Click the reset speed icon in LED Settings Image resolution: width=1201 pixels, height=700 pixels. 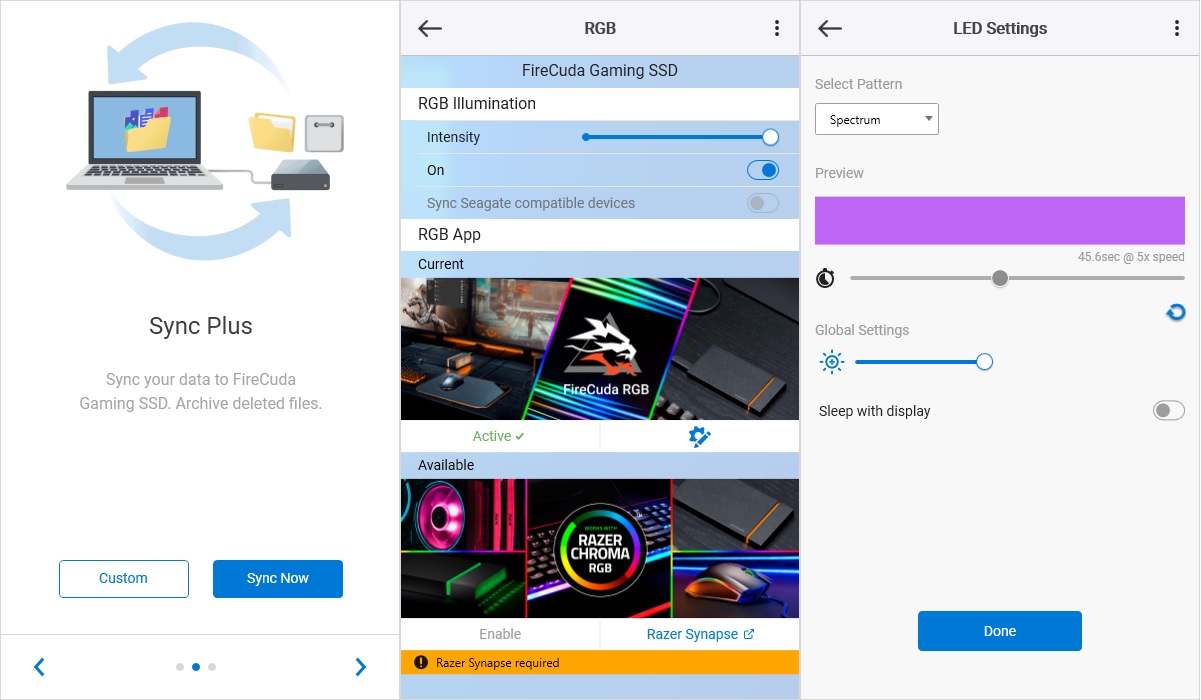coord(1176,313)
